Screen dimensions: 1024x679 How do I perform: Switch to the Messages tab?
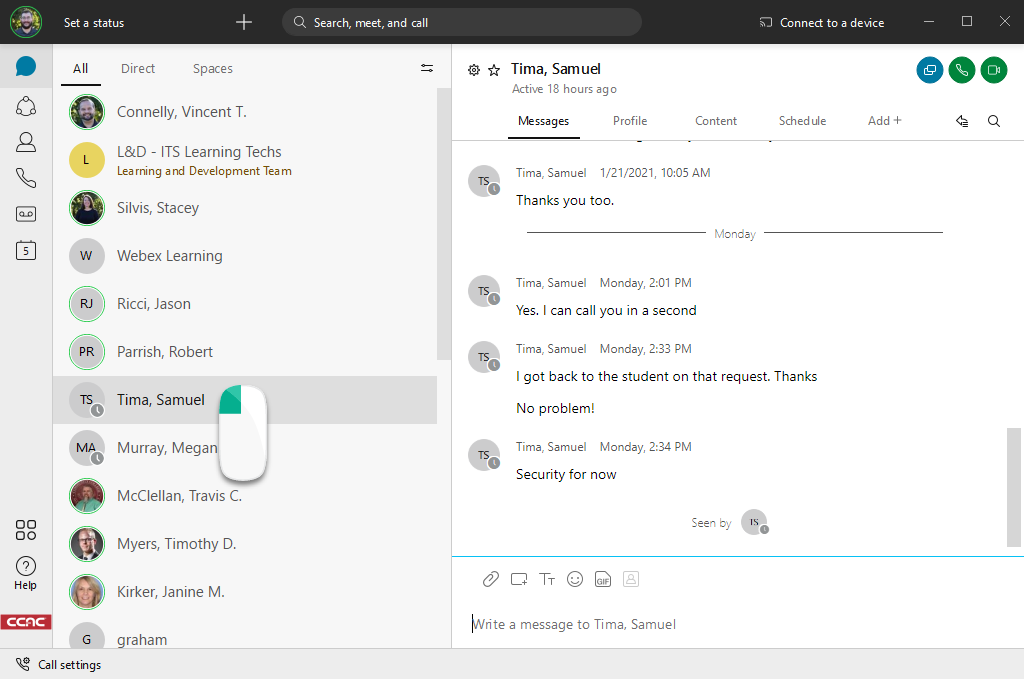point(543,121)
